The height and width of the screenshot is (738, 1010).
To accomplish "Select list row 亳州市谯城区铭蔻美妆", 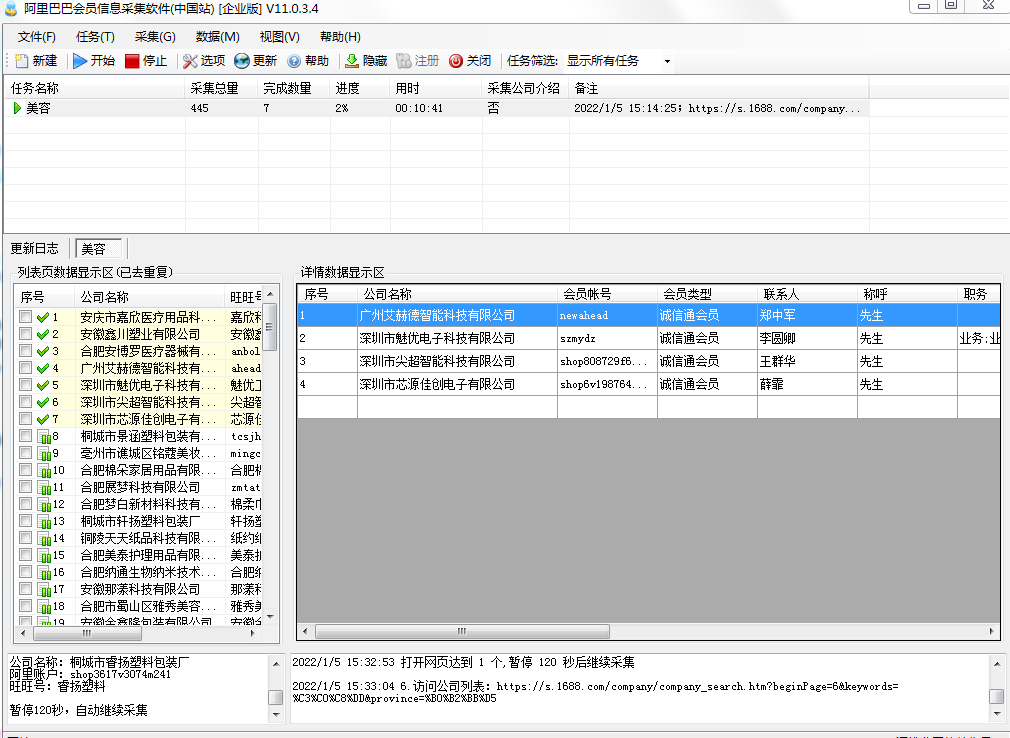I will point(140,453).
